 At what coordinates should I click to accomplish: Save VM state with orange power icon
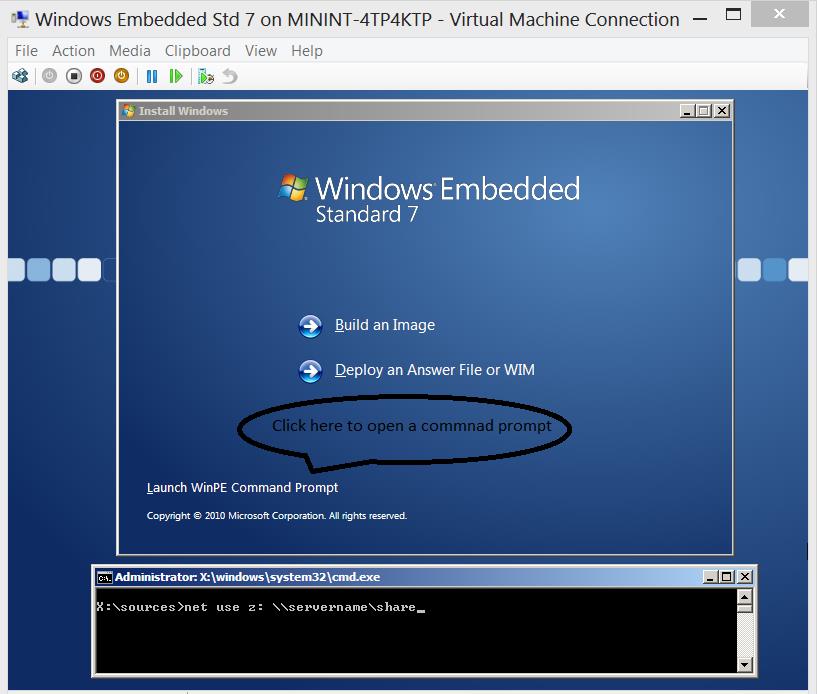click(x=121, y=76)
